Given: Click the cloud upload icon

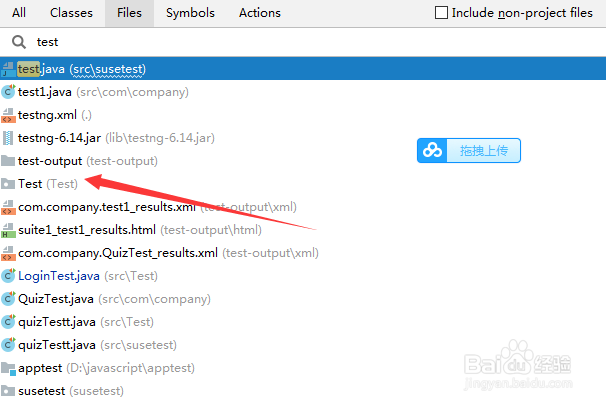Looking at the screenshot, I should 432,150.
